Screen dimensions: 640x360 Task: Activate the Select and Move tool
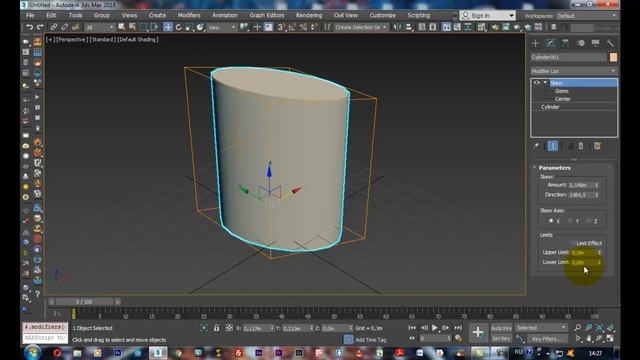click(x=168, y=27)
